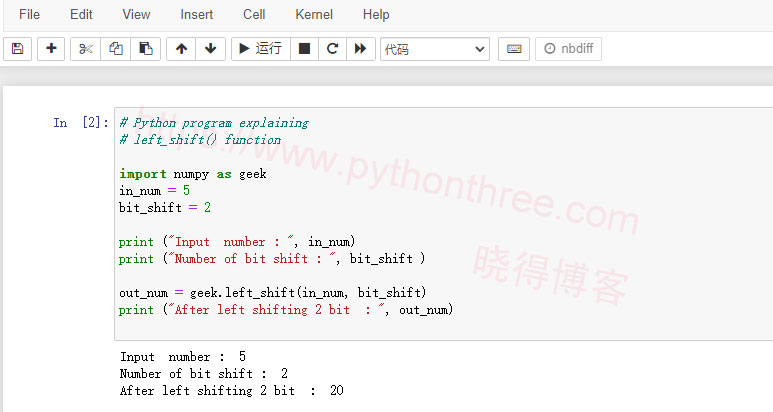Move the cell up with up arrow

[181, 49]
